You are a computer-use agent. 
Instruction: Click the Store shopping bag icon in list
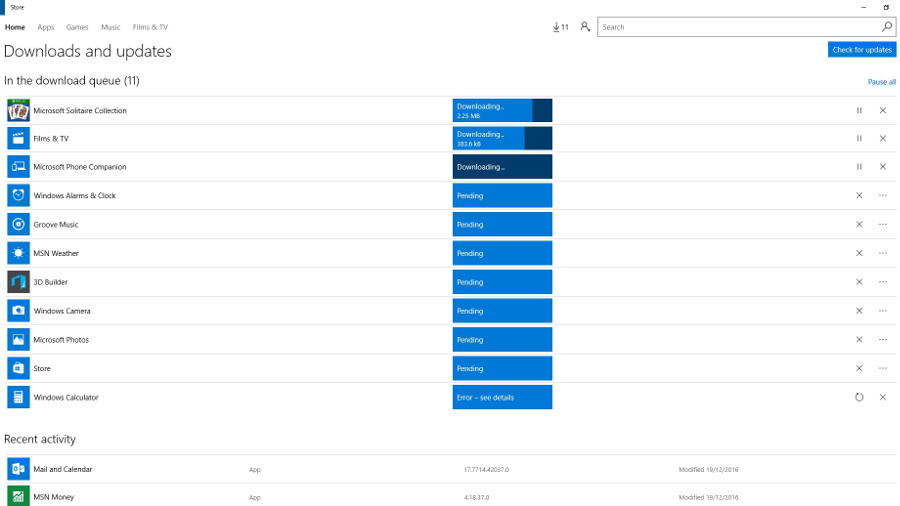pos(18,368)
